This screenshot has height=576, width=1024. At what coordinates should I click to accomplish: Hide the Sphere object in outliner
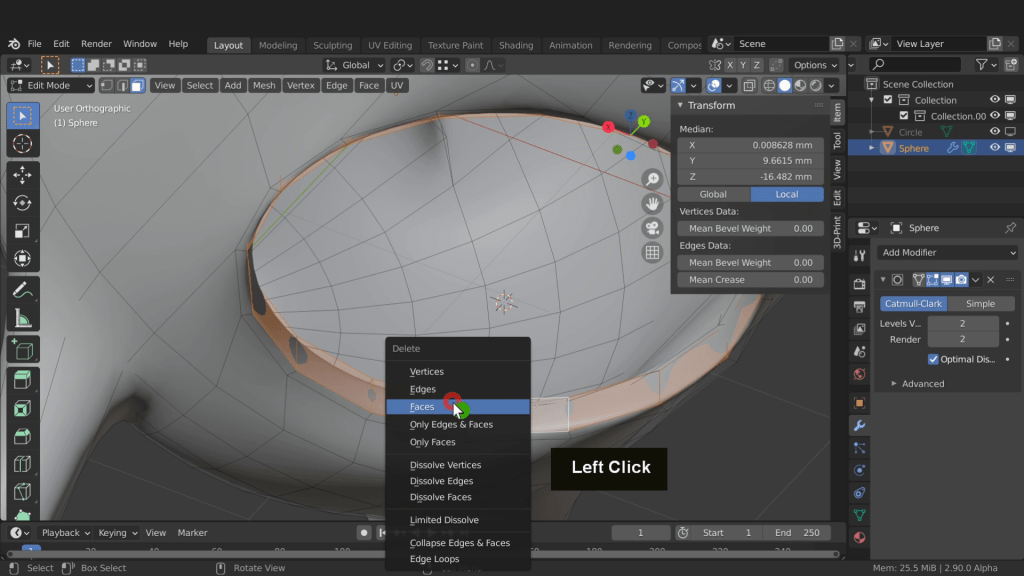[x=995, y=148]
